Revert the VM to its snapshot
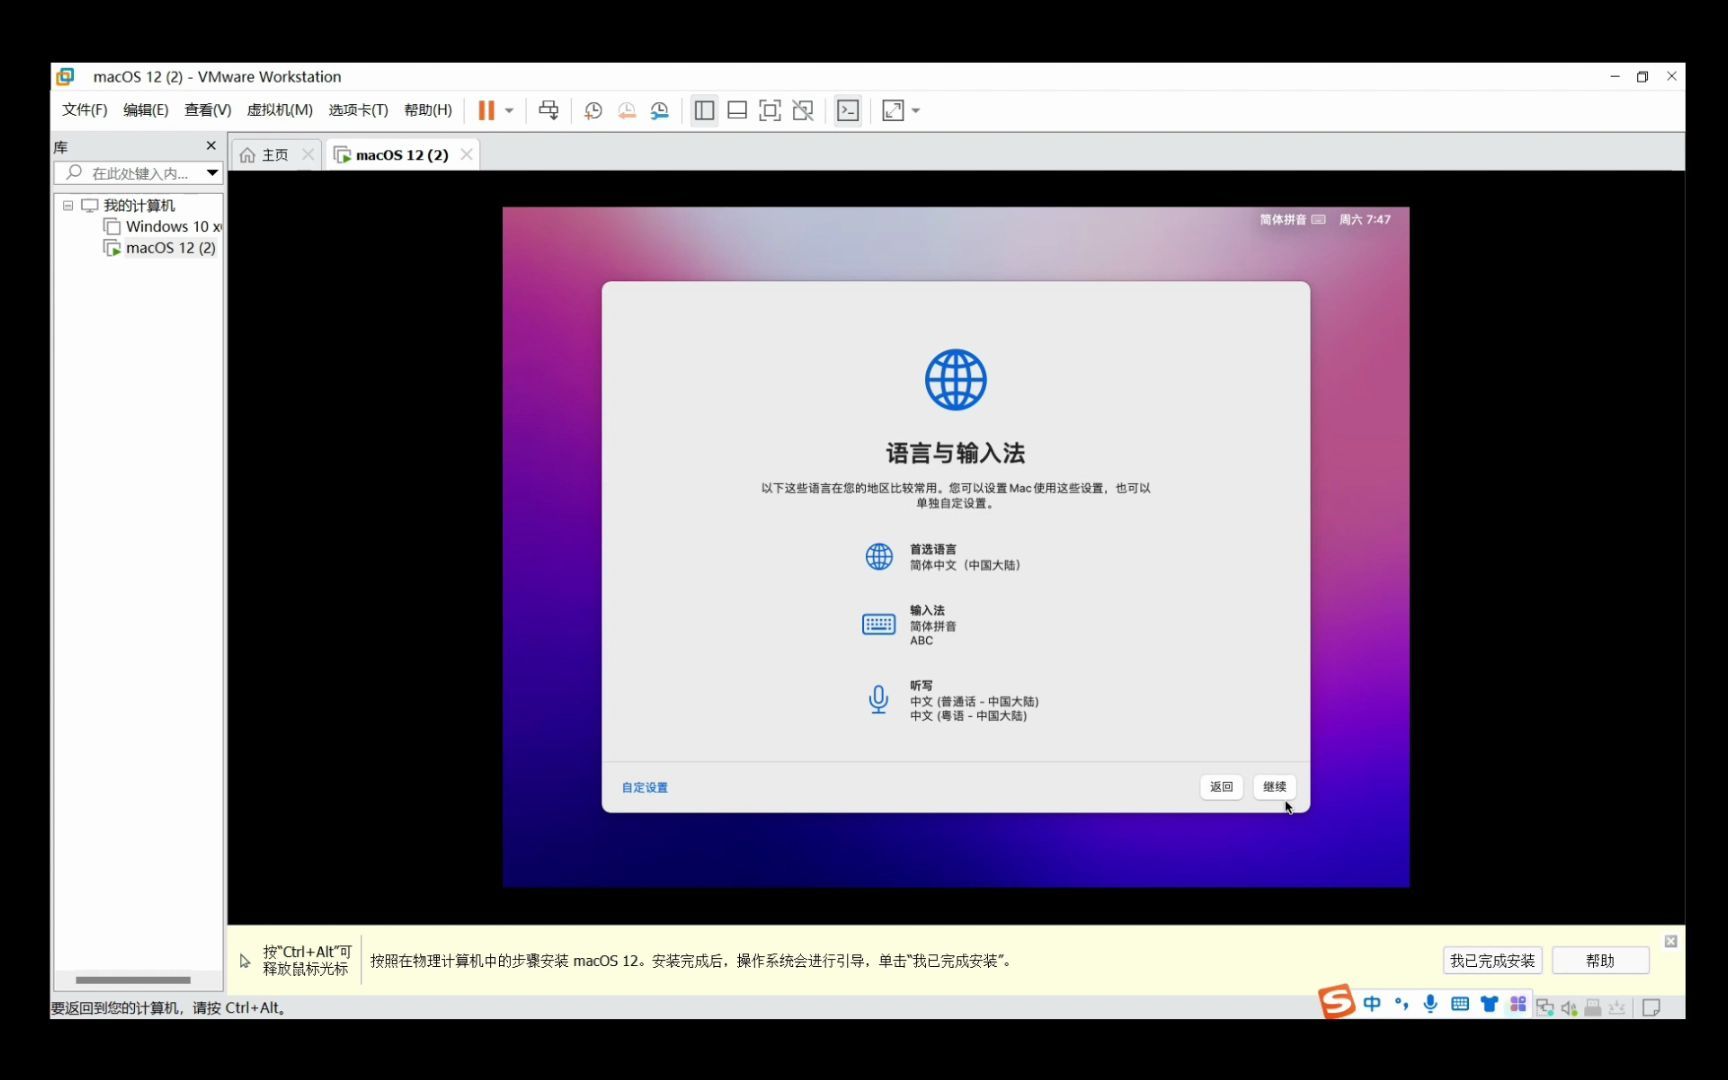This screenshot has height=1080, width=1728. 627,110
